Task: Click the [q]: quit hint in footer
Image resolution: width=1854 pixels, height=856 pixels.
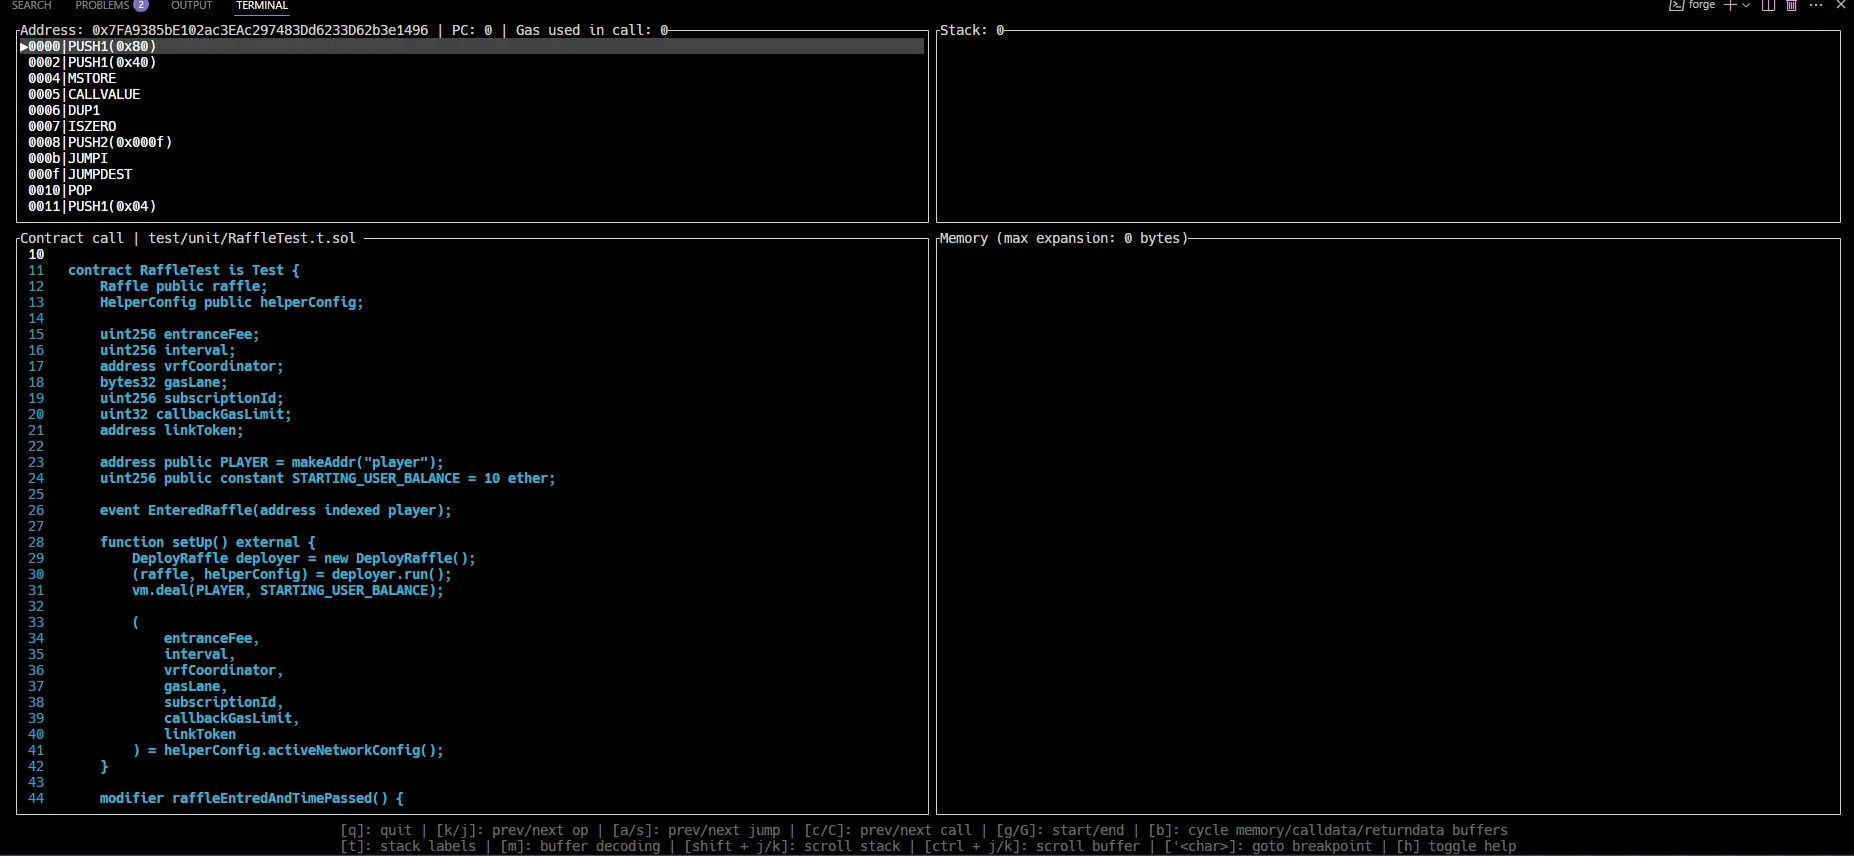Action: 376,830
